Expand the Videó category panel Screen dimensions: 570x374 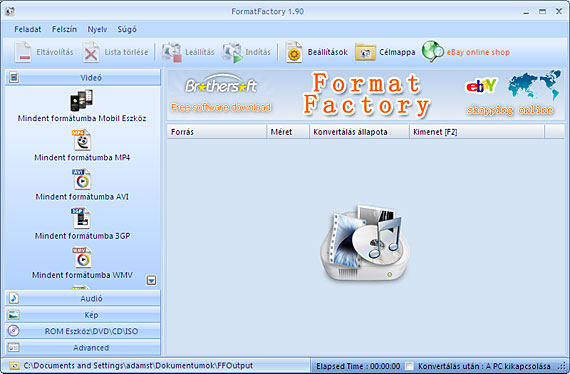click(x=83, y=77)
